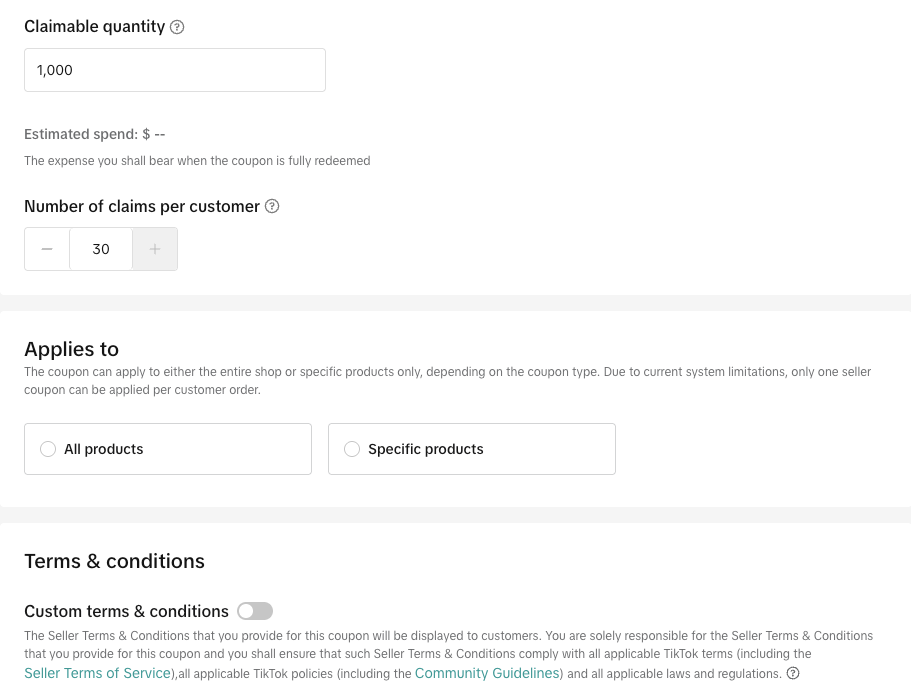This screenshot has height=699, width=911.
Task: Click the Number of claims per customer label
Action: point(142,206)
